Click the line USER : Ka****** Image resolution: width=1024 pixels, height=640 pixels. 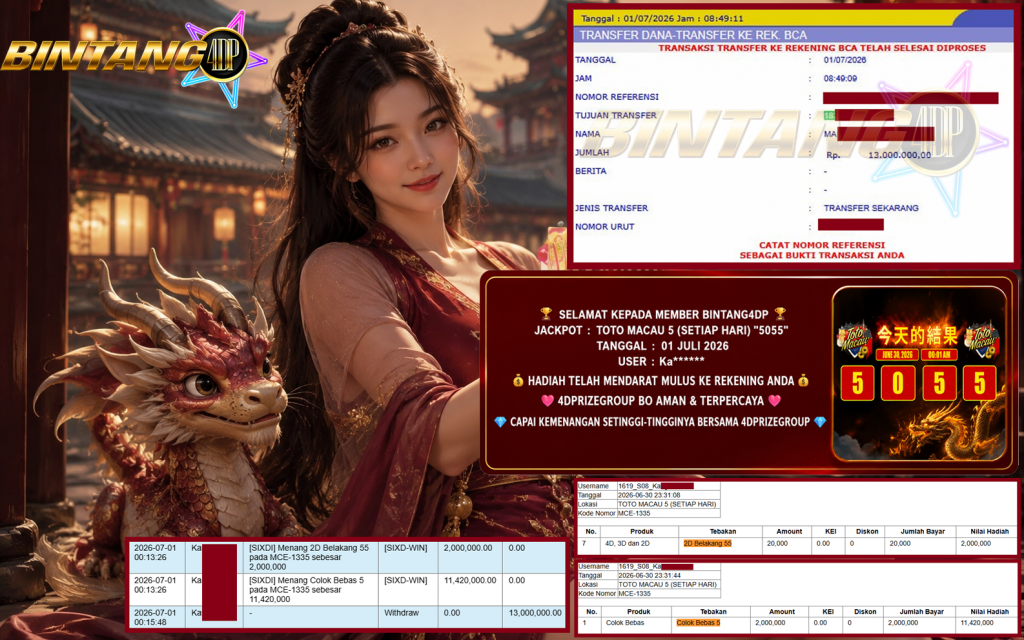[x=661, y=361]
